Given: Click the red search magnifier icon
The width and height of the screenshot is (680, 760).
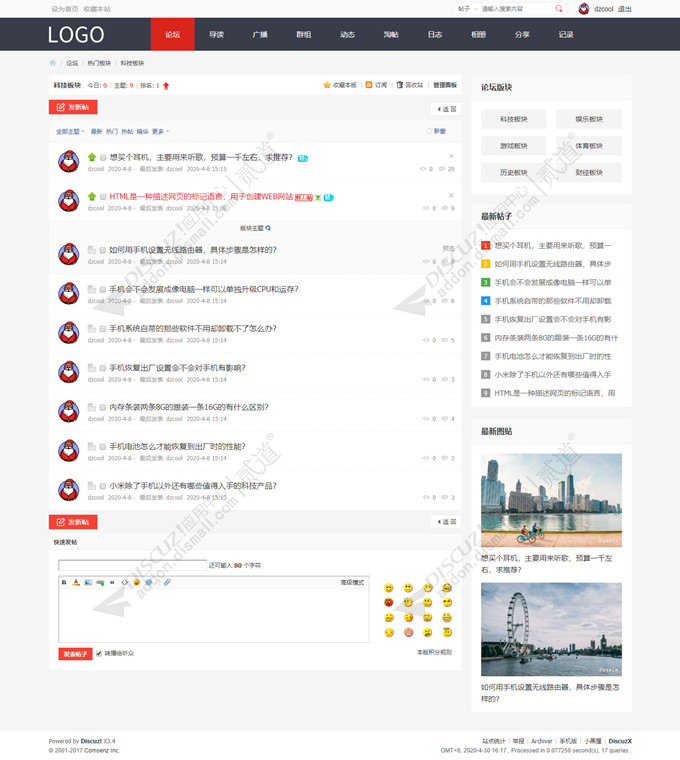Looking at the screenshot, I should coord(559,9).
